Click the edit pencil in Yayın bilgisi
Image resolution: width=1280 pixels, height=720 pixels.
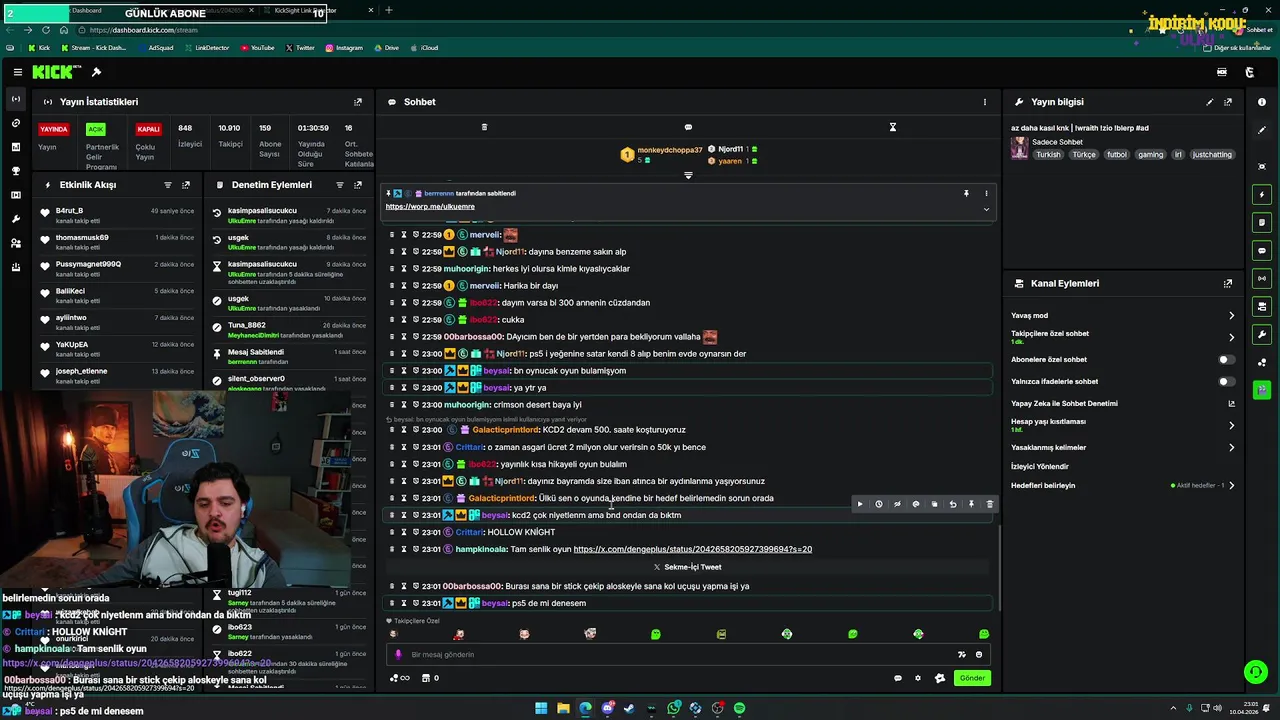point(1209,102)
